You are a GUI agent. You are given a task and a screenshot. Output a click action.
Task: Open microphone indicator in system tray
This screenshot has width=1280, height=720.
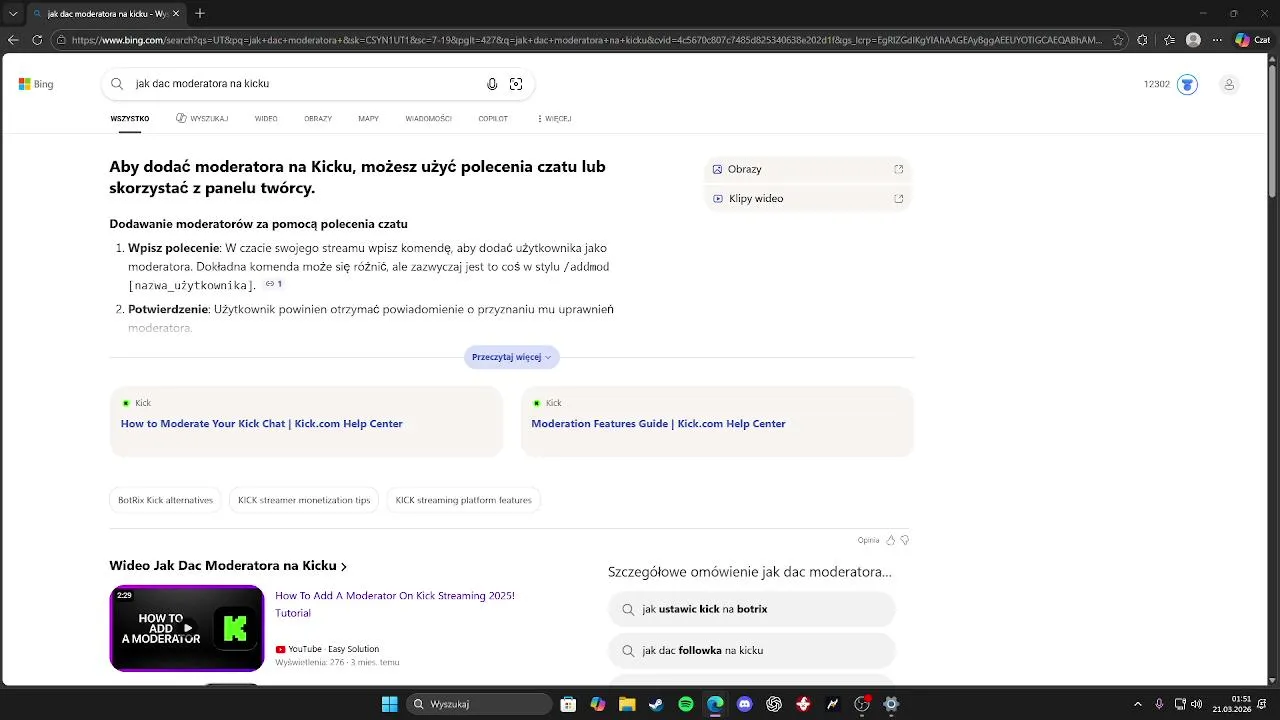point(1159,704)
